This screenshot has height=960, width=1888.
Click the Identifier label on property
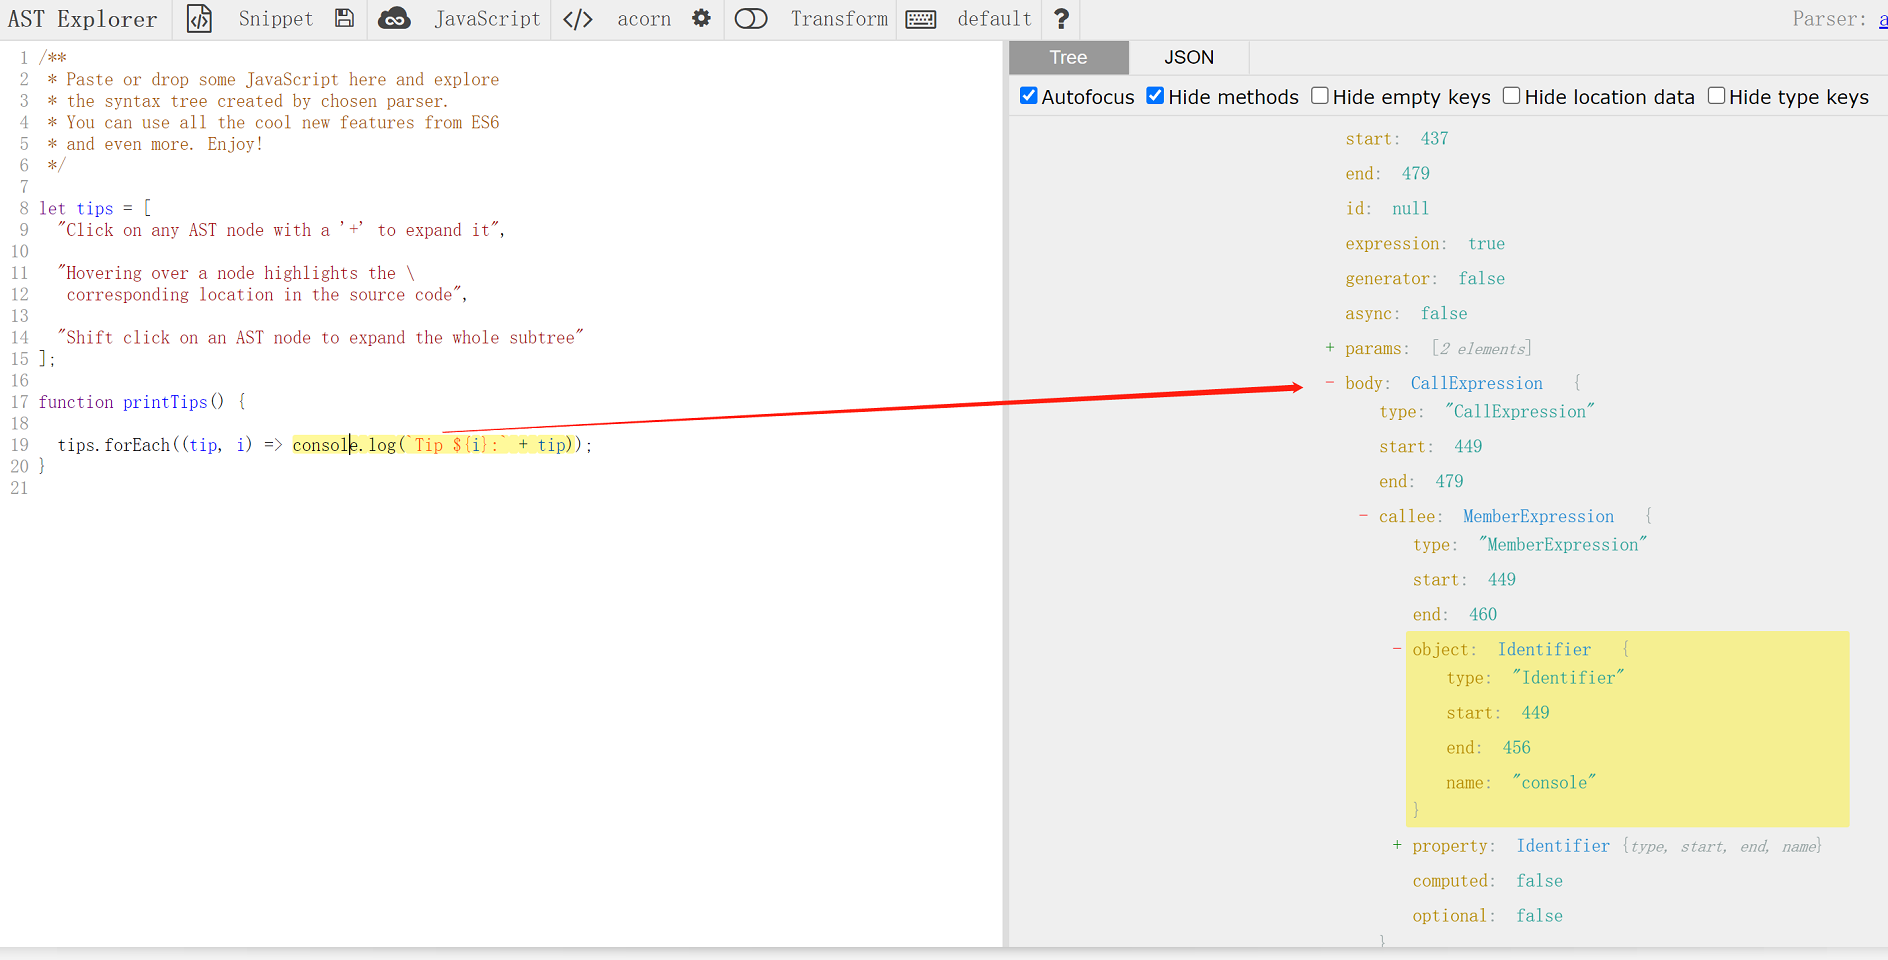tap(1563, 846)
